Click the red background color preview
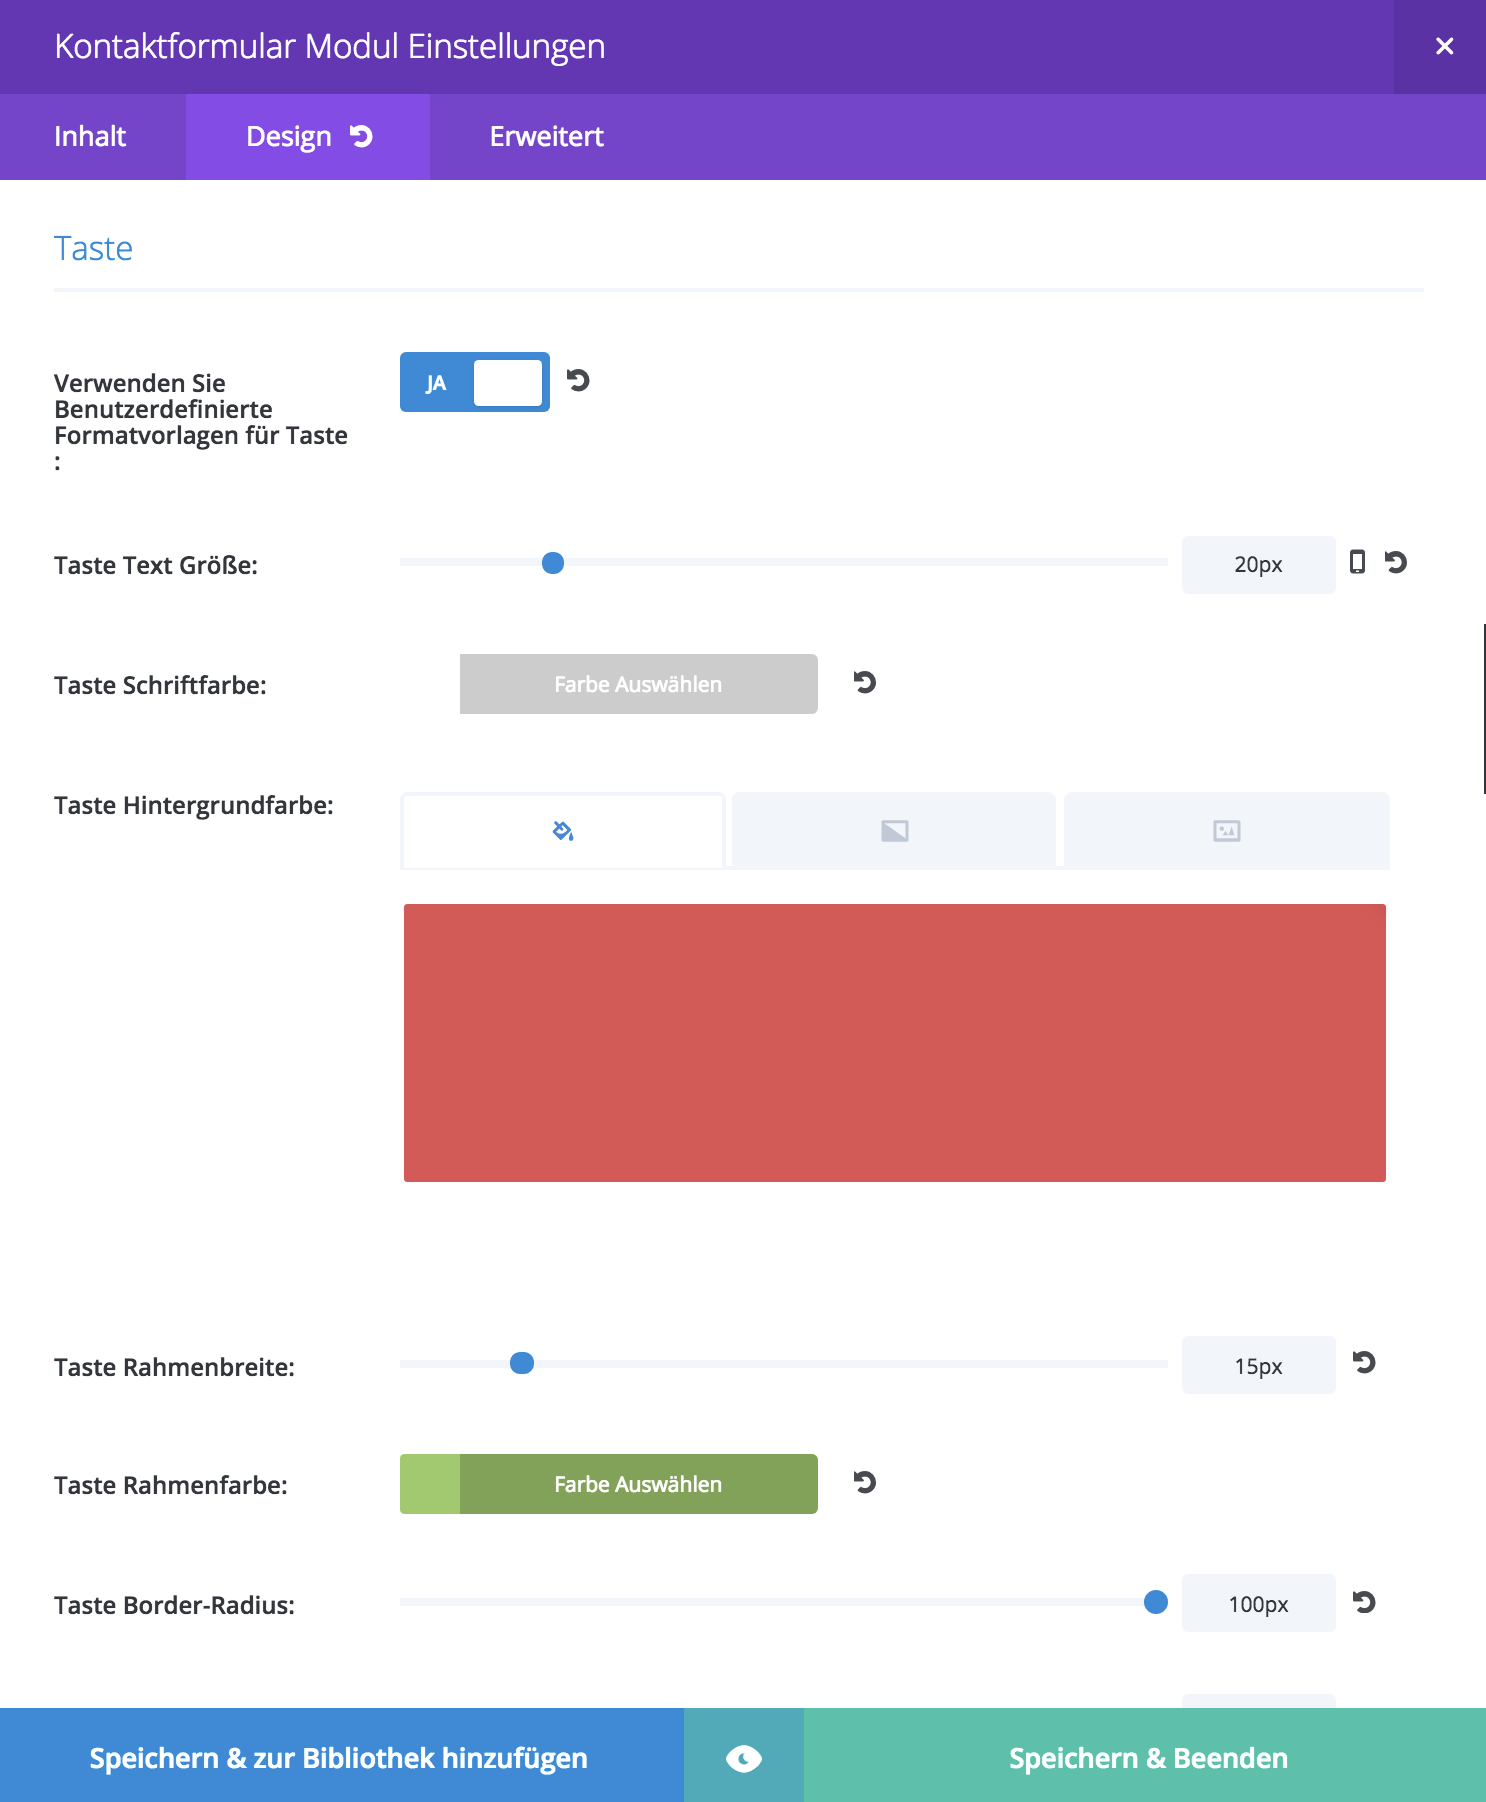The width and height of the screenshot is (1486, 1802). coord(895,1043)
